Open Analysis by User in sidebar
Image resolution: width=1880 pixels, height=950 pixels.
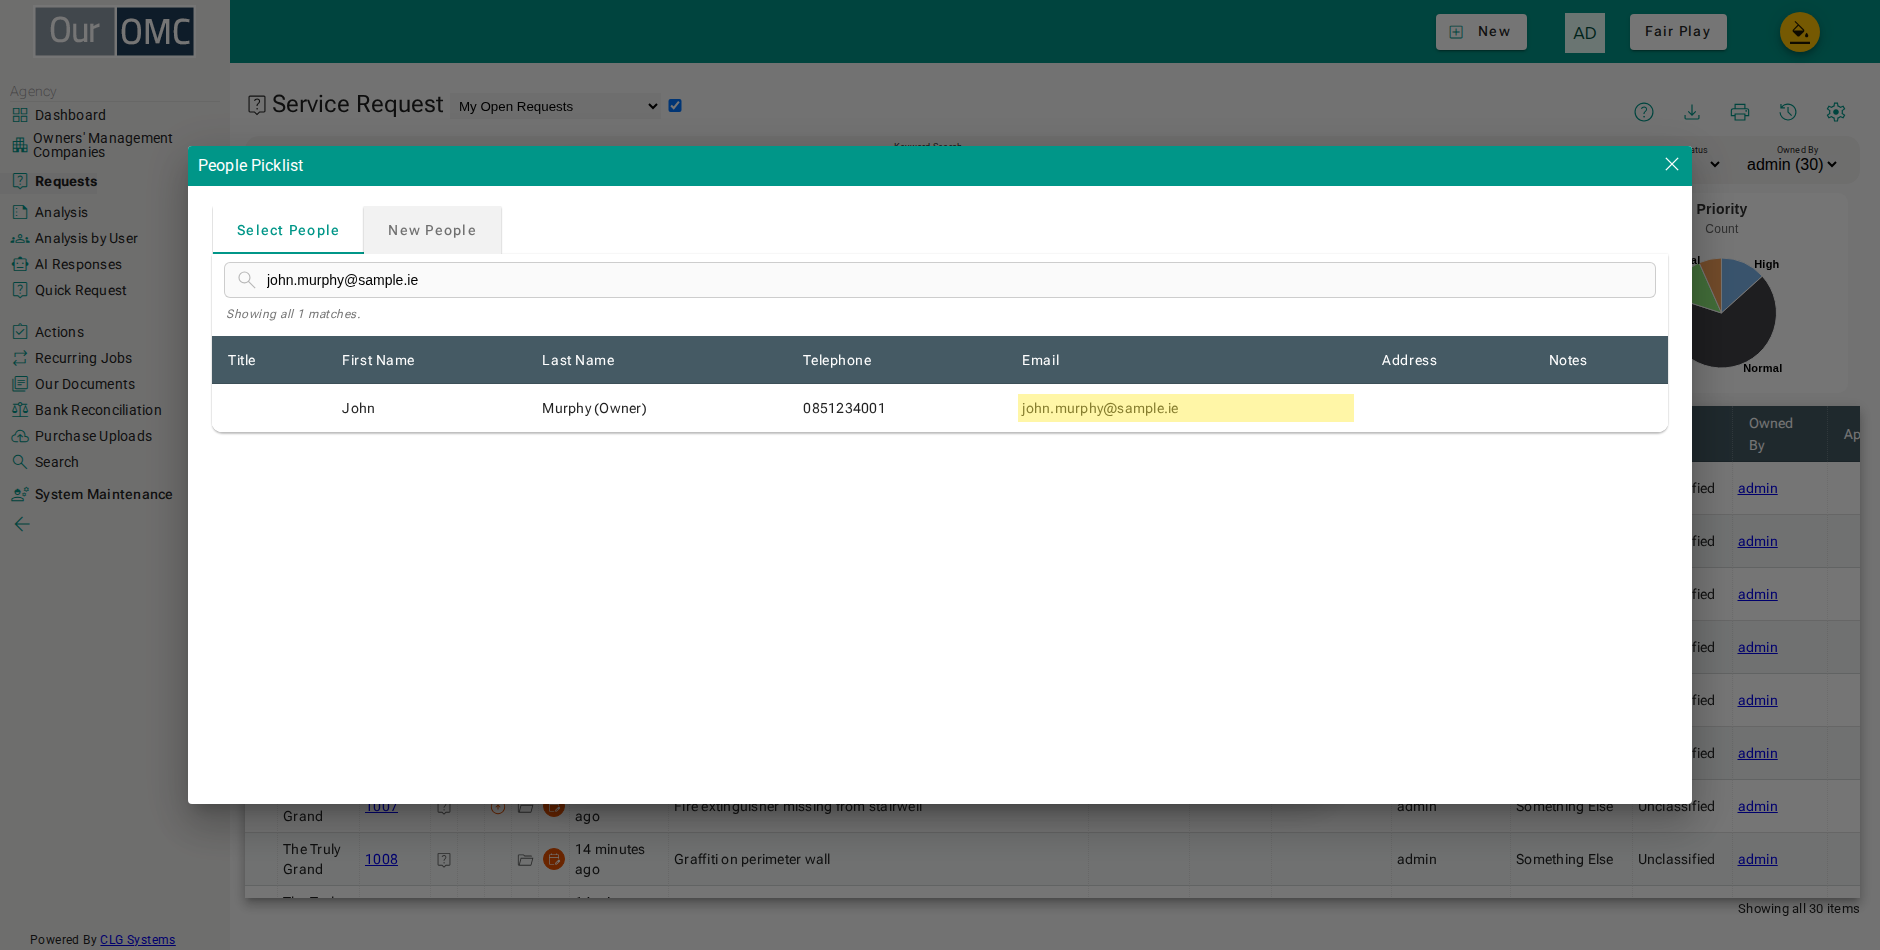pos(86,238)
